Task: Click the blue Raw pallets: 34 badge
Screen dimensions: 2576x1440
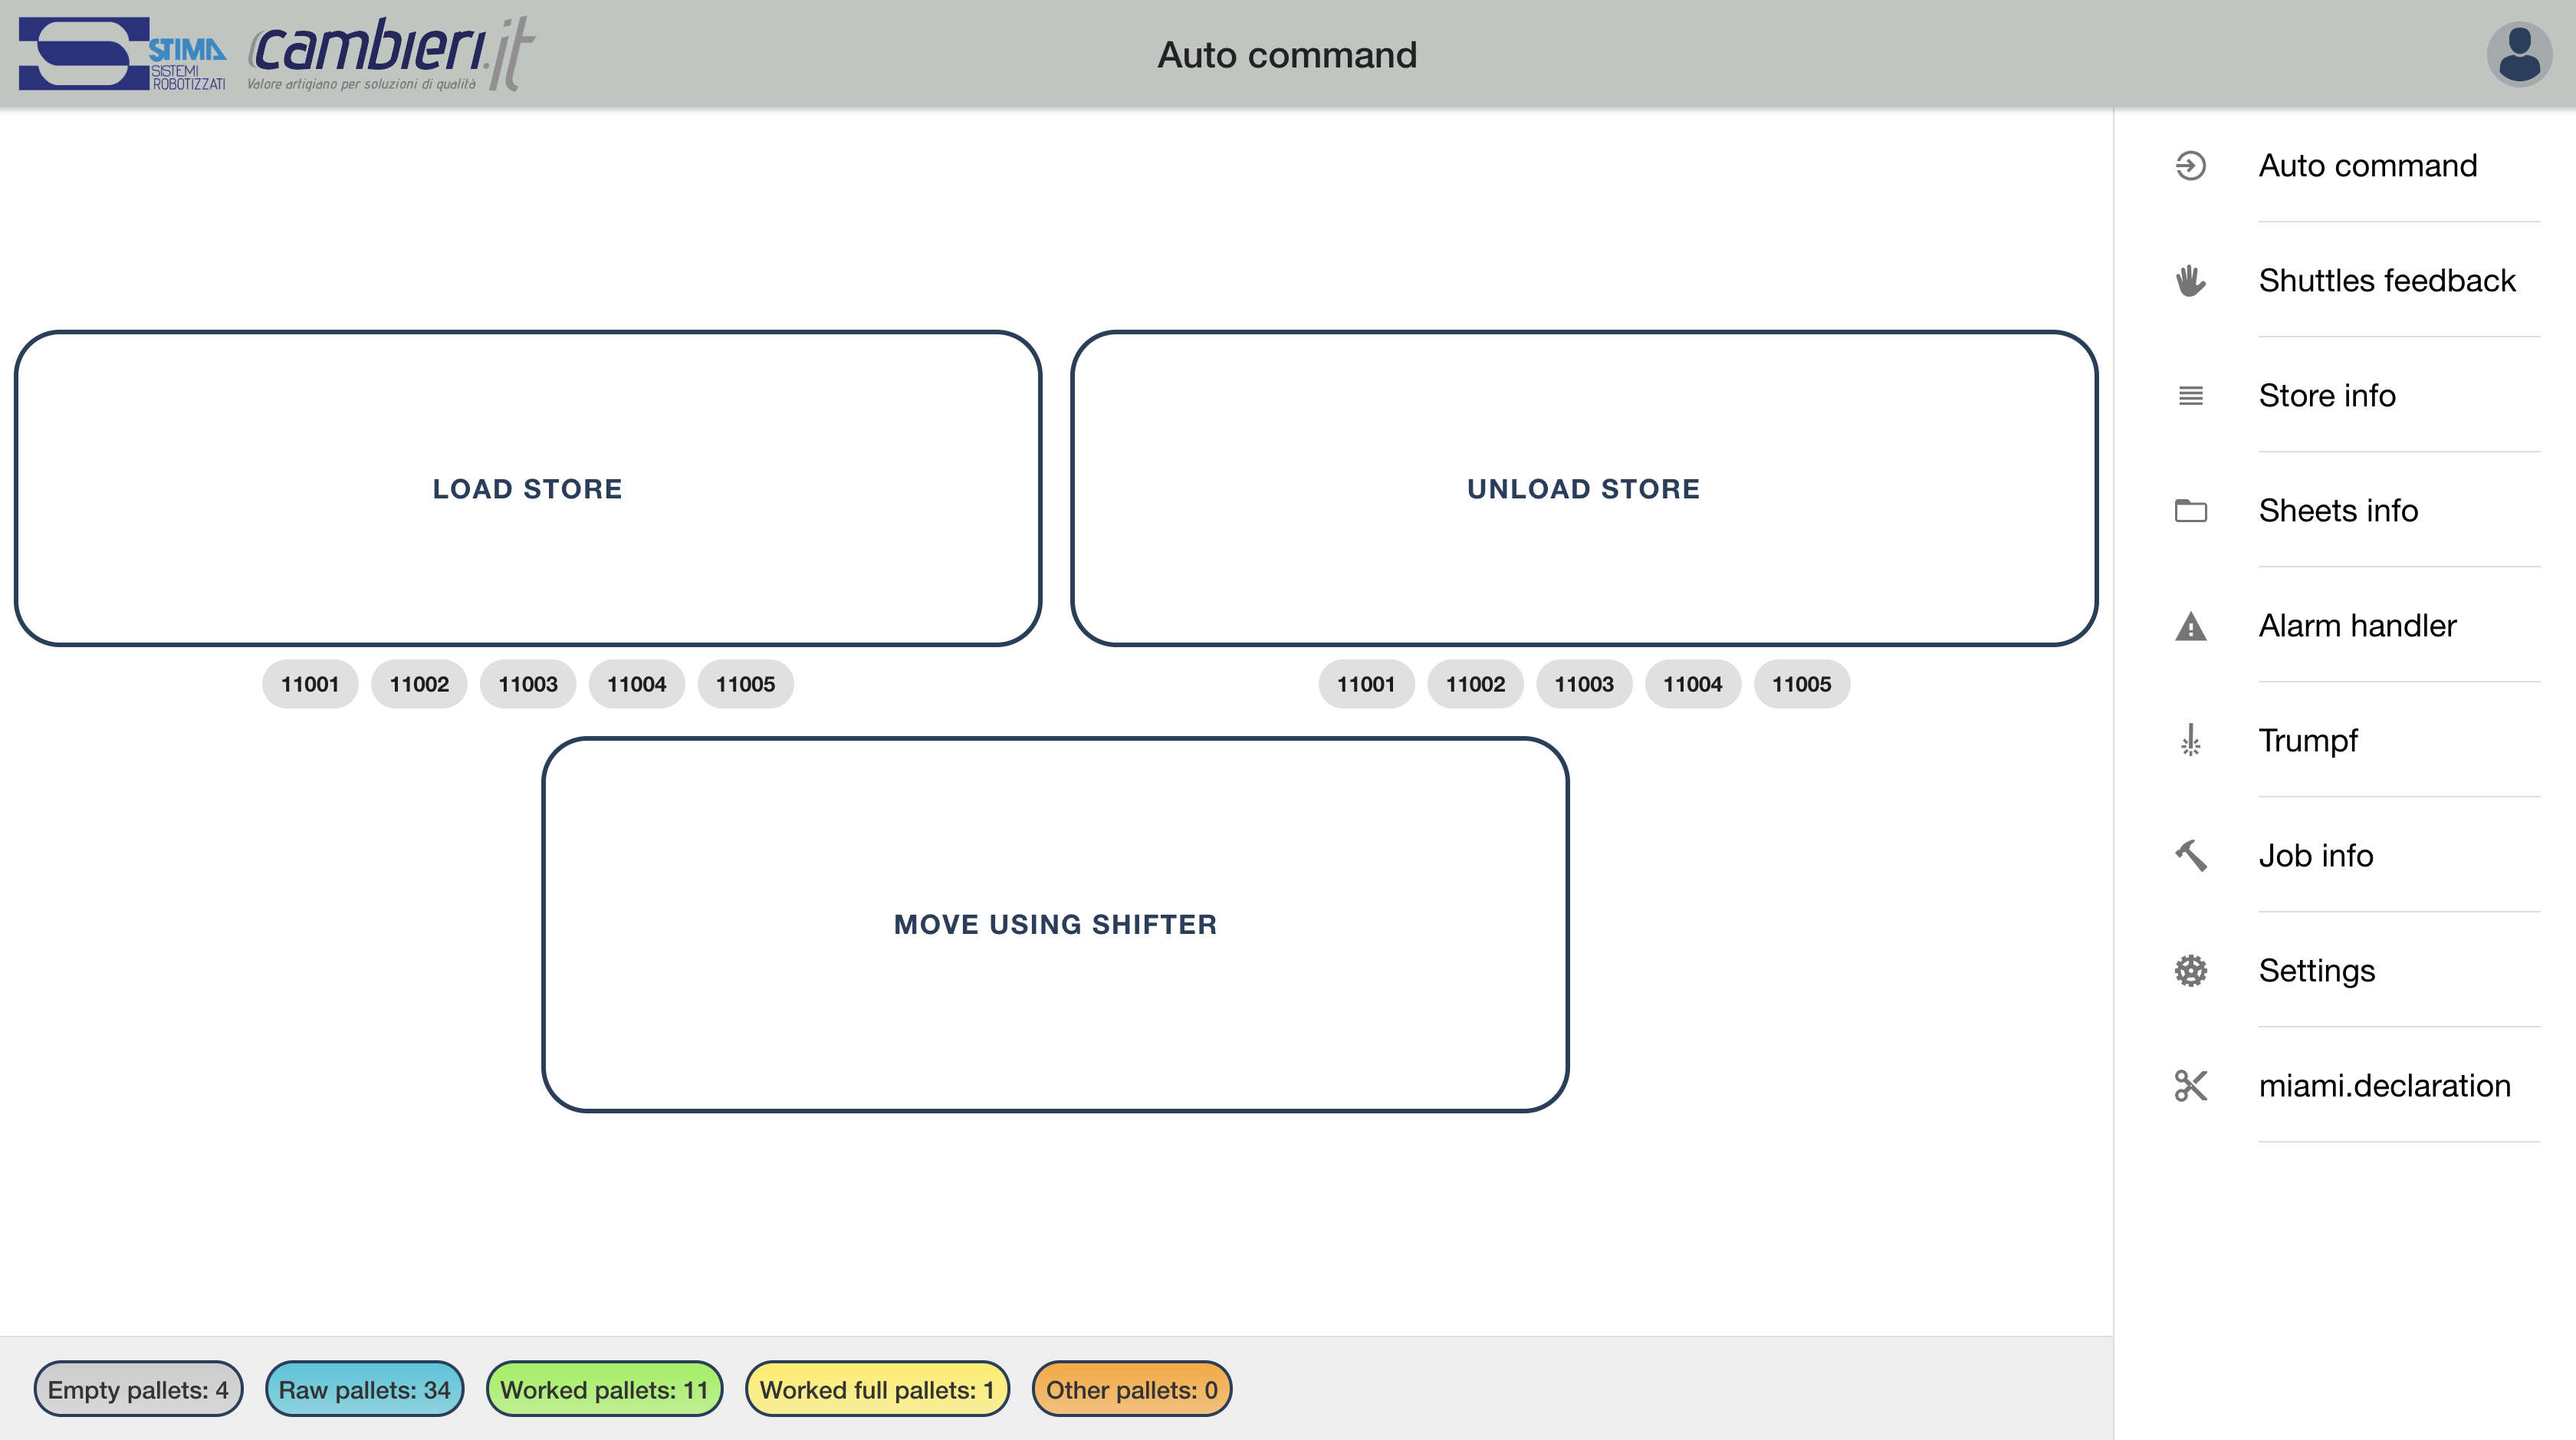Action: pyautogui.click(x=364, y=1389)
